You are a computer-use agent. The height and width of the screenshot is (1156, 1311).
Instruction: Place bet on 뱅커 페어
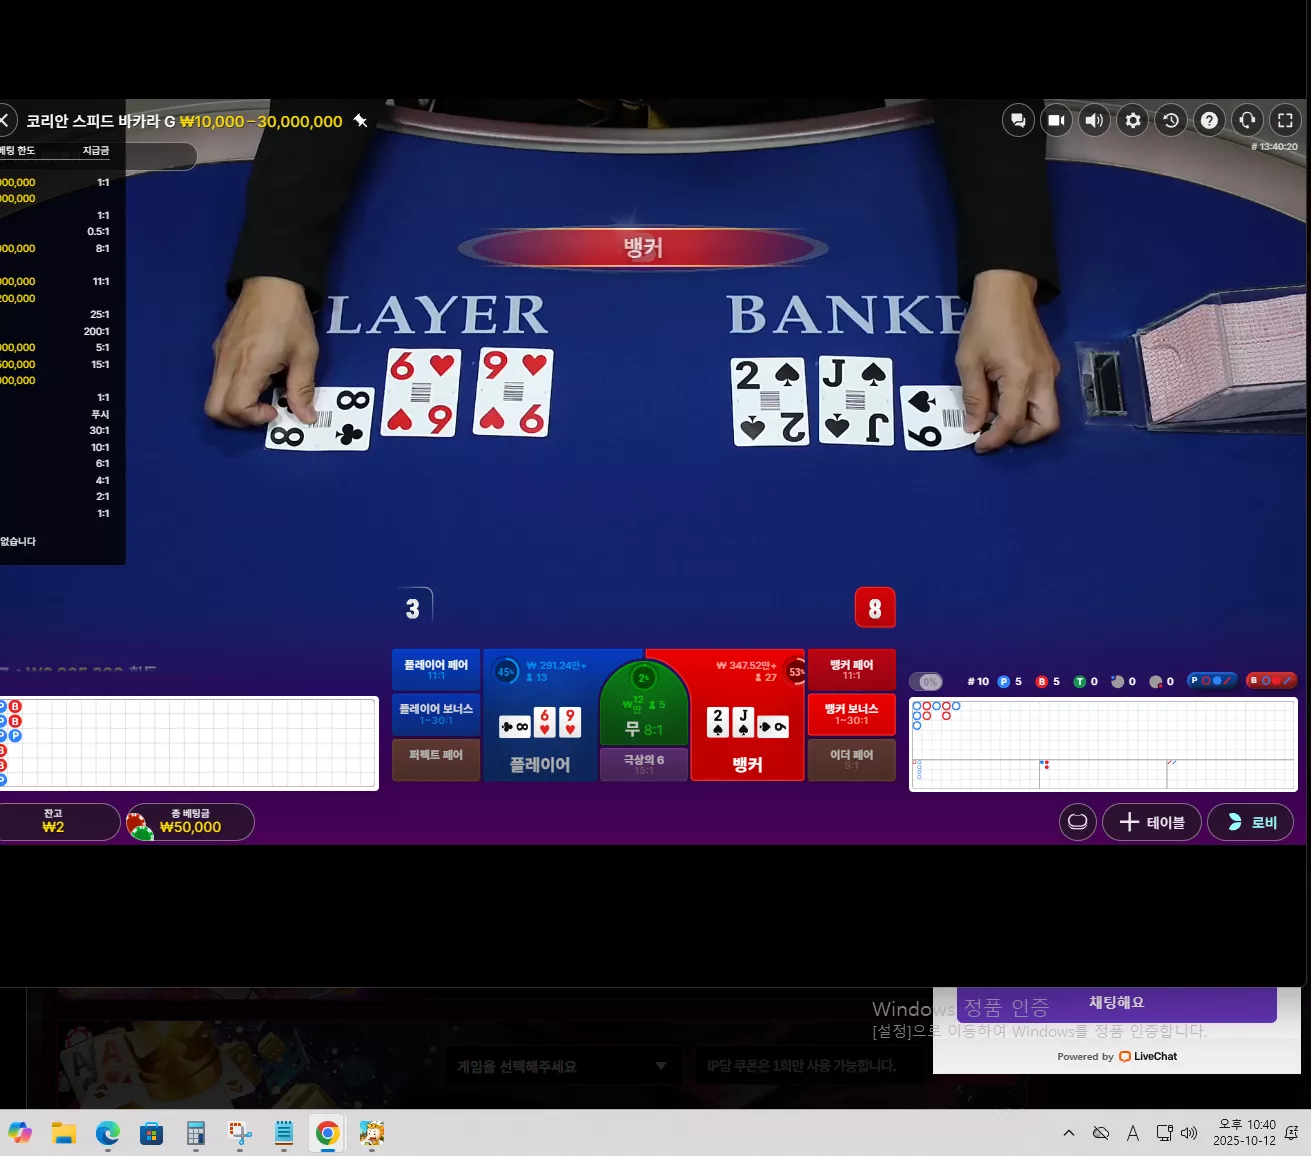pos(852,669)
